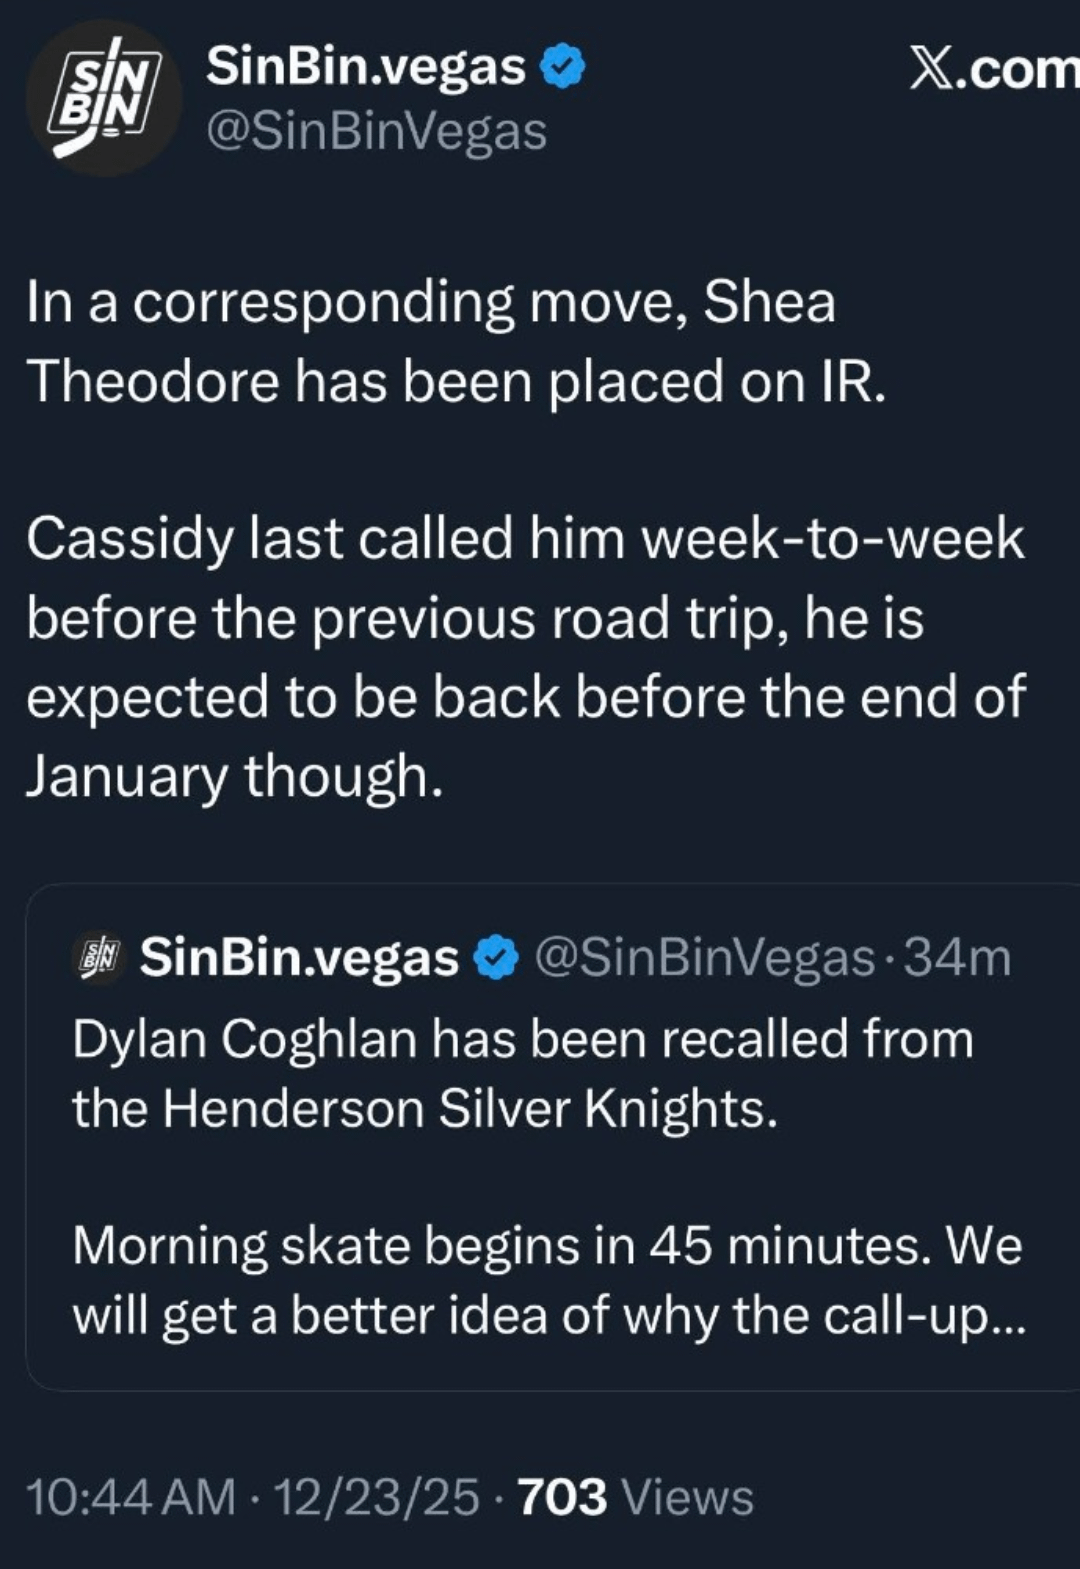Image resolution: width=1080 pixels, height=1569 pixels.
Task: Click the 10:44 AM post time
Action: (130, 1497)
